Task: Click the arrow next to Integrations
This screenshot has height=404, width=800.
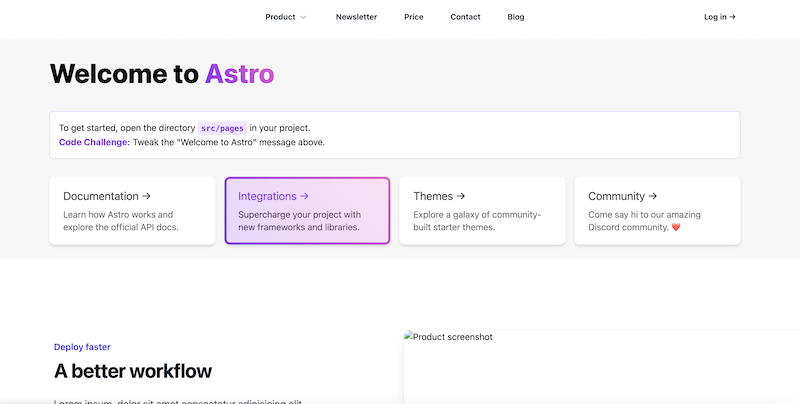Action: pyautogui.click(x=304, y=196)
